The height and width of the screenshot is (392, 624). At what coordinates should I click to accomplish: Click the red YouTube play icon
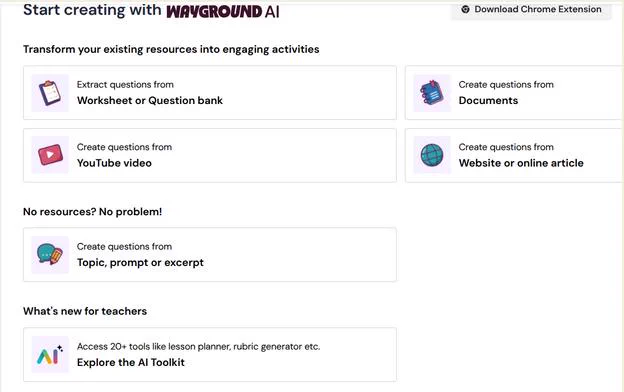tap(50, 155)
